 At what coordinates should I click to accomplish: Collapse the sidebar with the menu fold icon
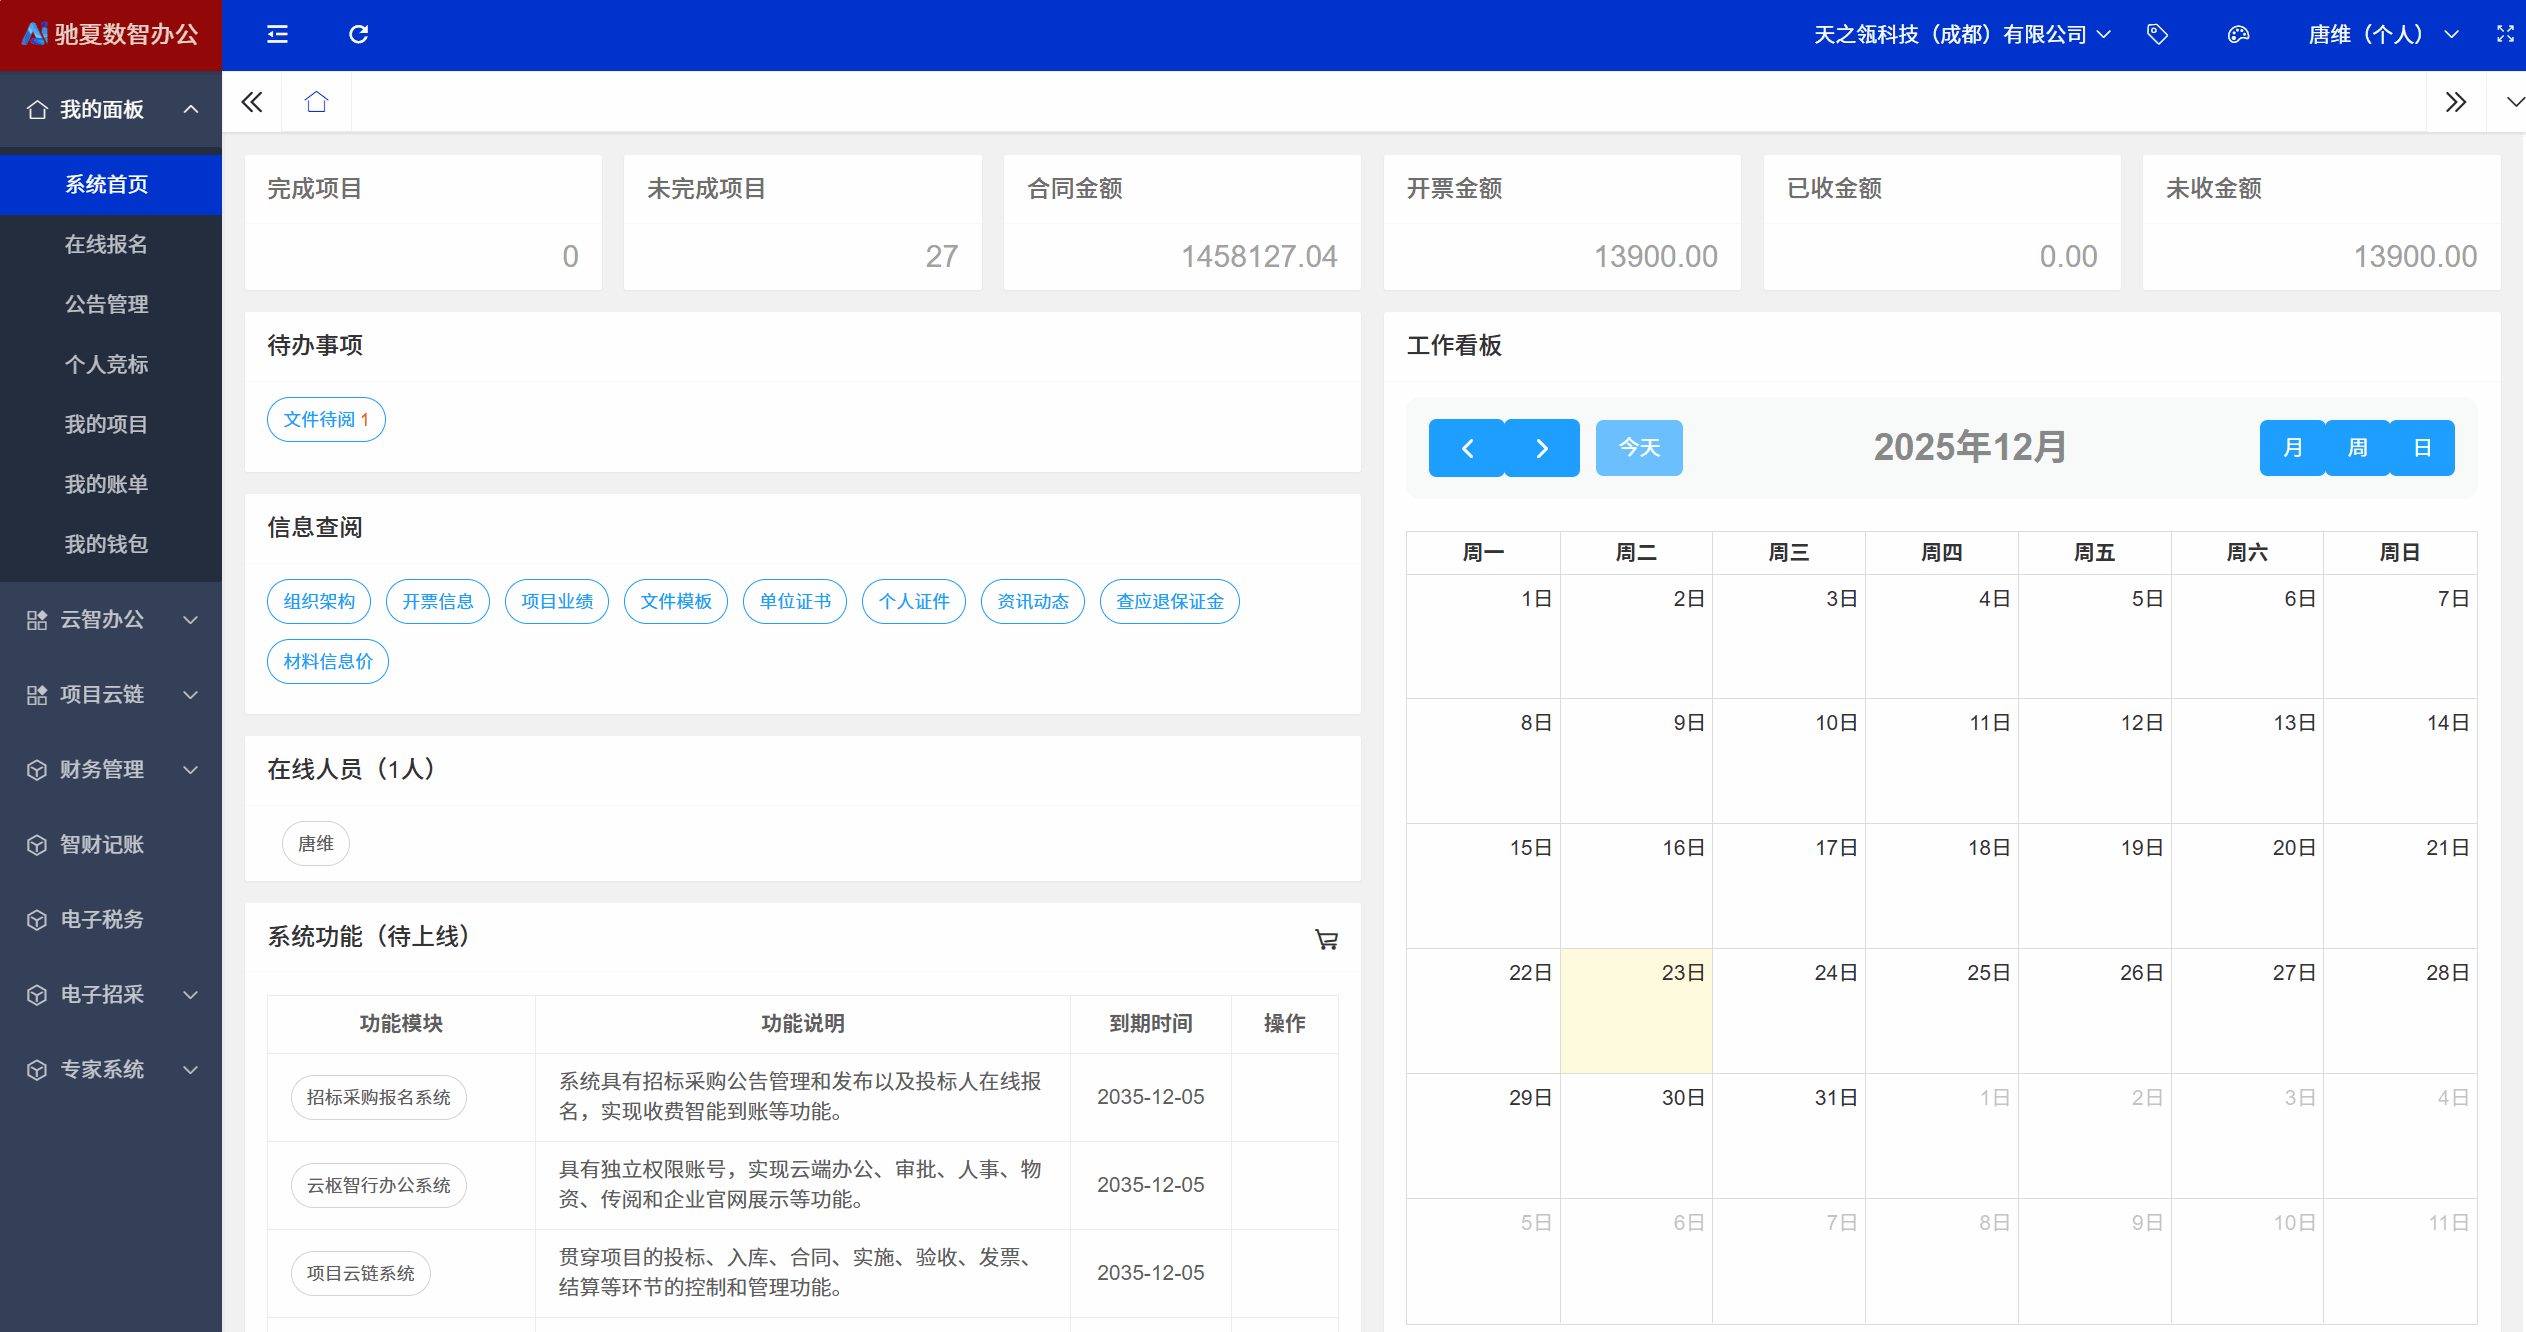point(277,35)
